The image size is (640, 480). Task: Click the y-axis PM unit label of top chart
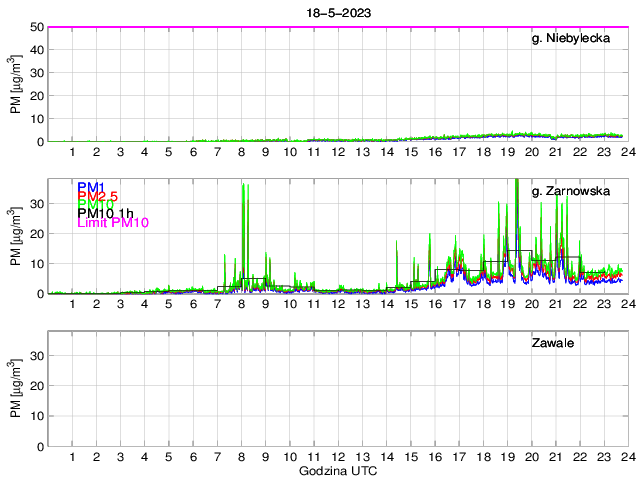point(15,84)
